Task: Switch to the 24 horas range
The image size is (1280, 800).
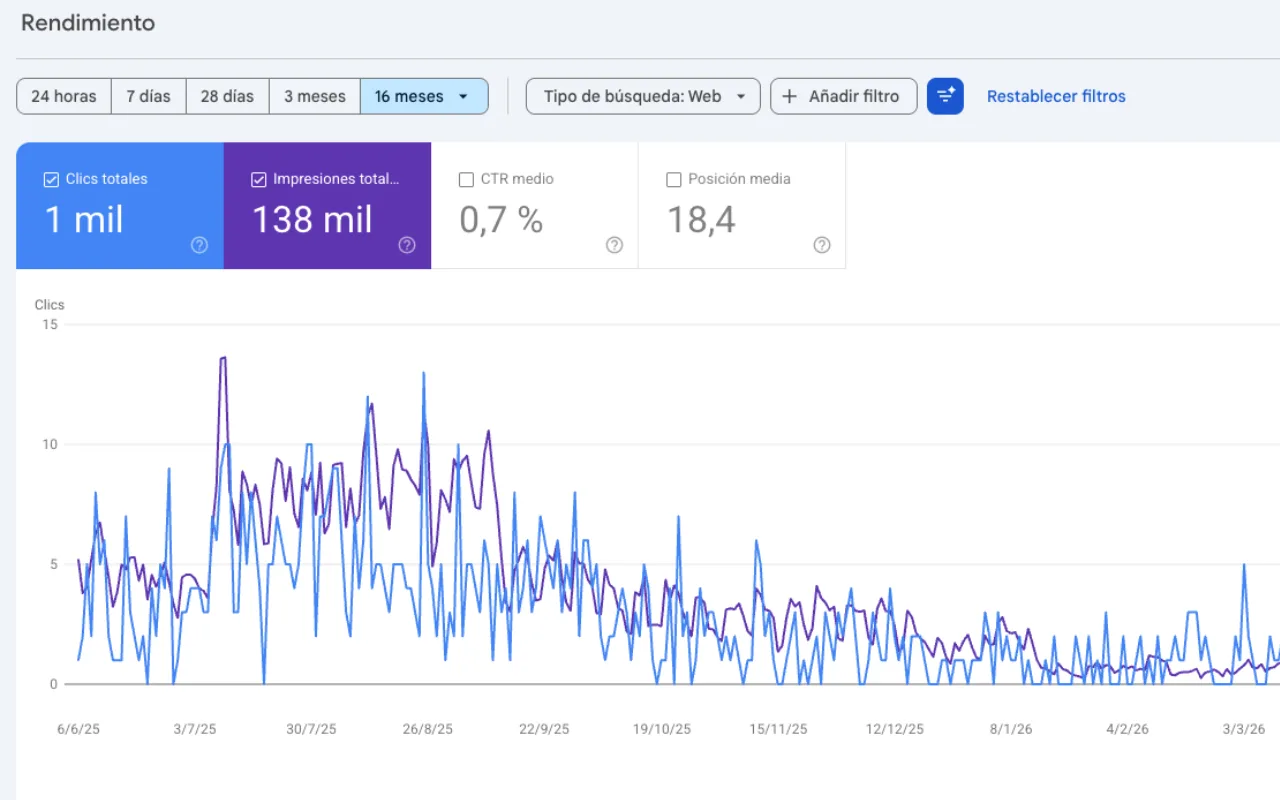Action: click(x=64, y=96)
